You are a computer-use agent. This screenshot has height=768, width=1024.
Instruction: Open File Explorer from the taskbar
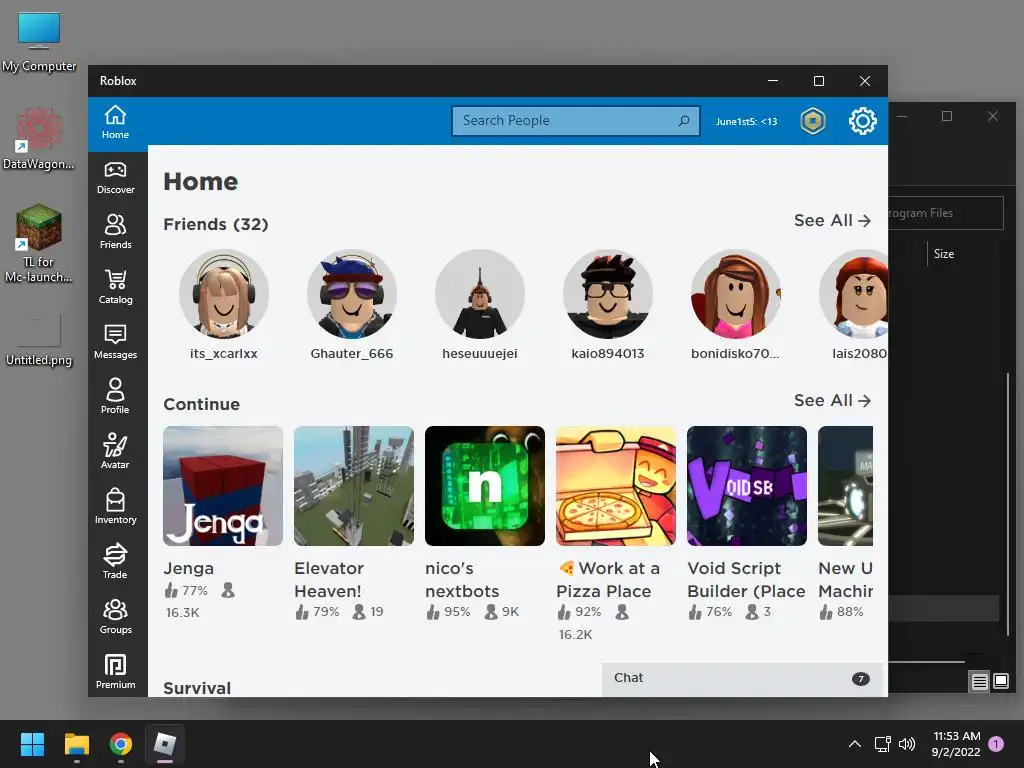[76, 744]
